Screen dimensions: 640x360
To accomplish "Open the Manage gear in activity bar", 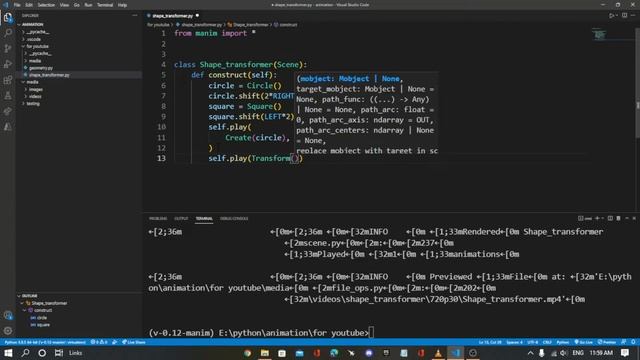I will 8,331.
